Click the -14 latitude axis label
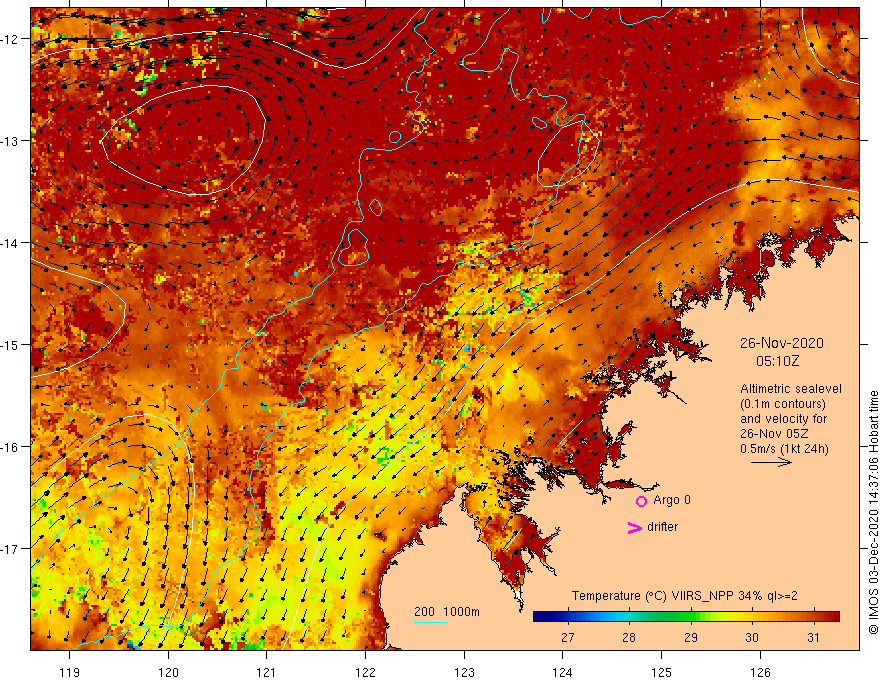880x680 pixels. (10, 243)
